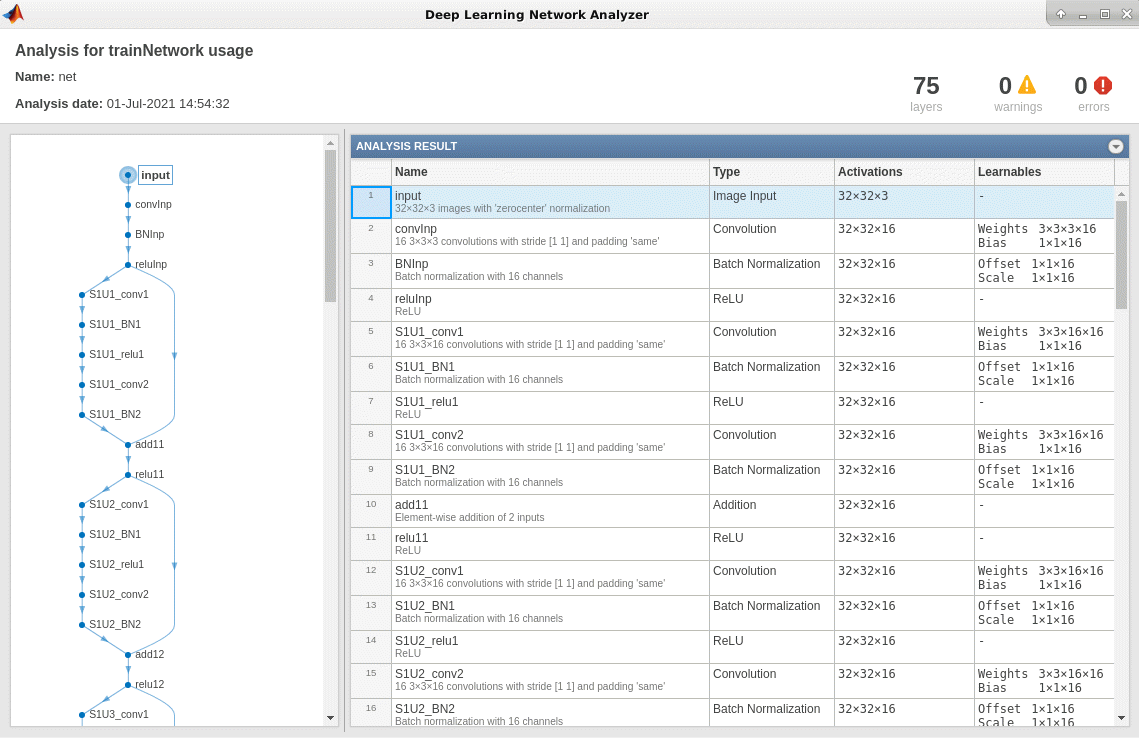Screen dimensions: 1139x738
Task: Open the Analysis Result panel dropdown arrow
Action: point(1116,146)
